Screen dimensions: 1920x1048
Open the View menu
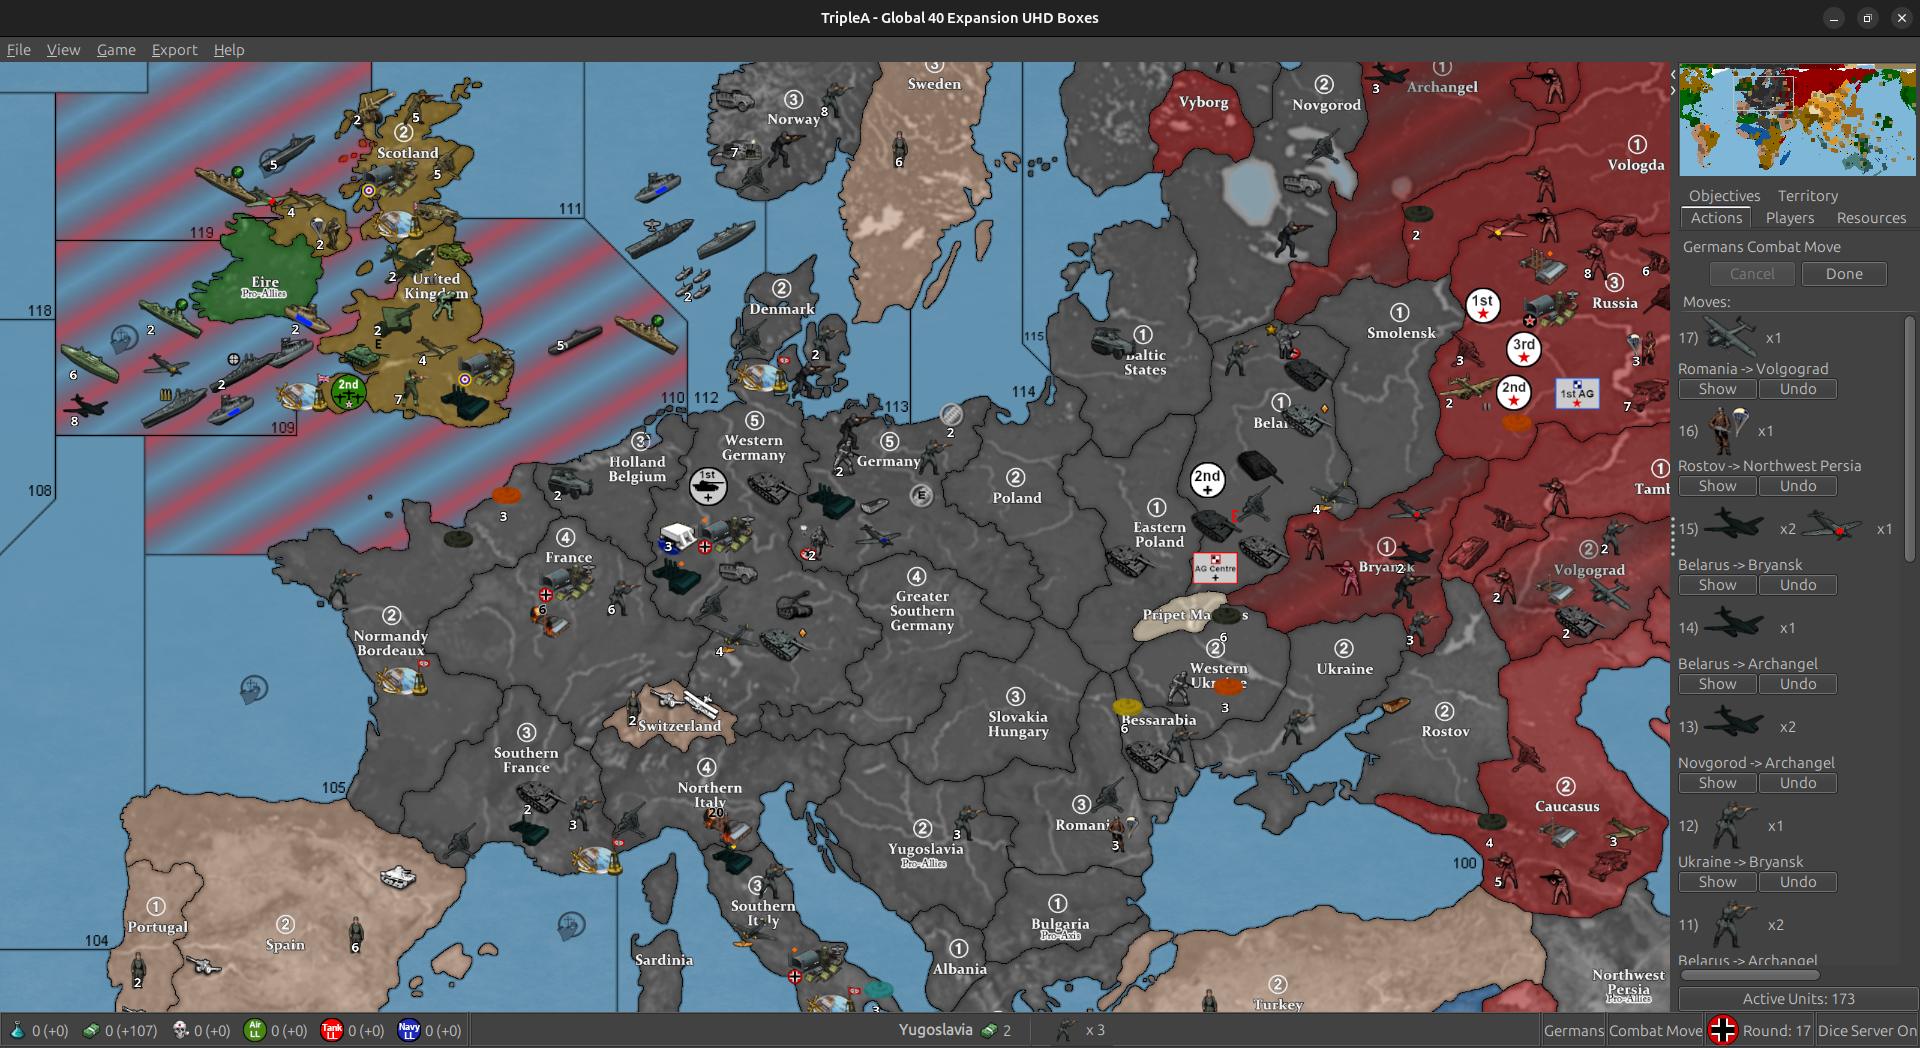[x=63, y=49]
